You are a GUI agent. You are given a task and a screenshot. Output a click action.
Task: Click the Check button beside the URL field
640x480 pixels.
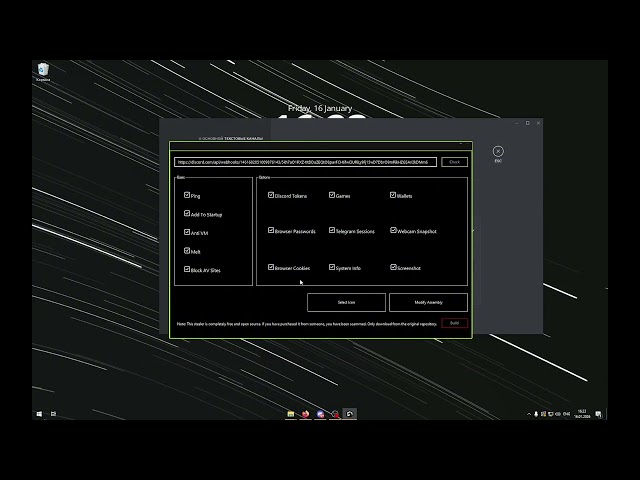pyautogui.click(x=454, y=162)
